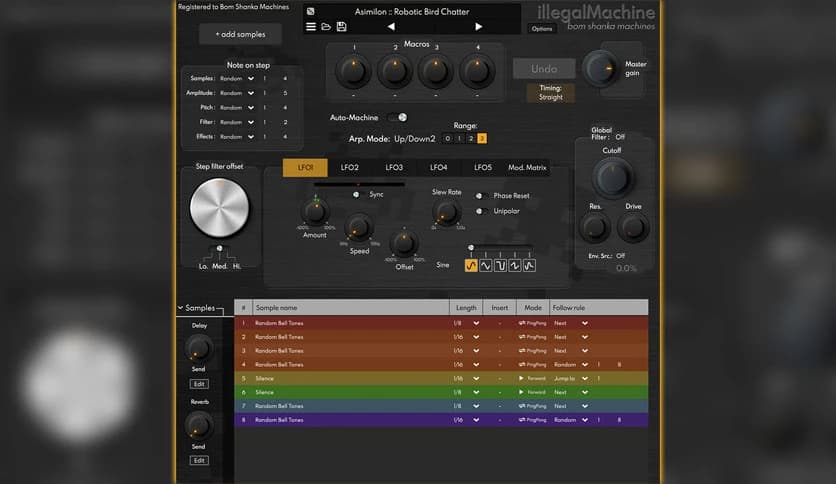The width and height of the screenshot is (836, 484).
Task: Click the Master gain knob
Action: (601, 69)
